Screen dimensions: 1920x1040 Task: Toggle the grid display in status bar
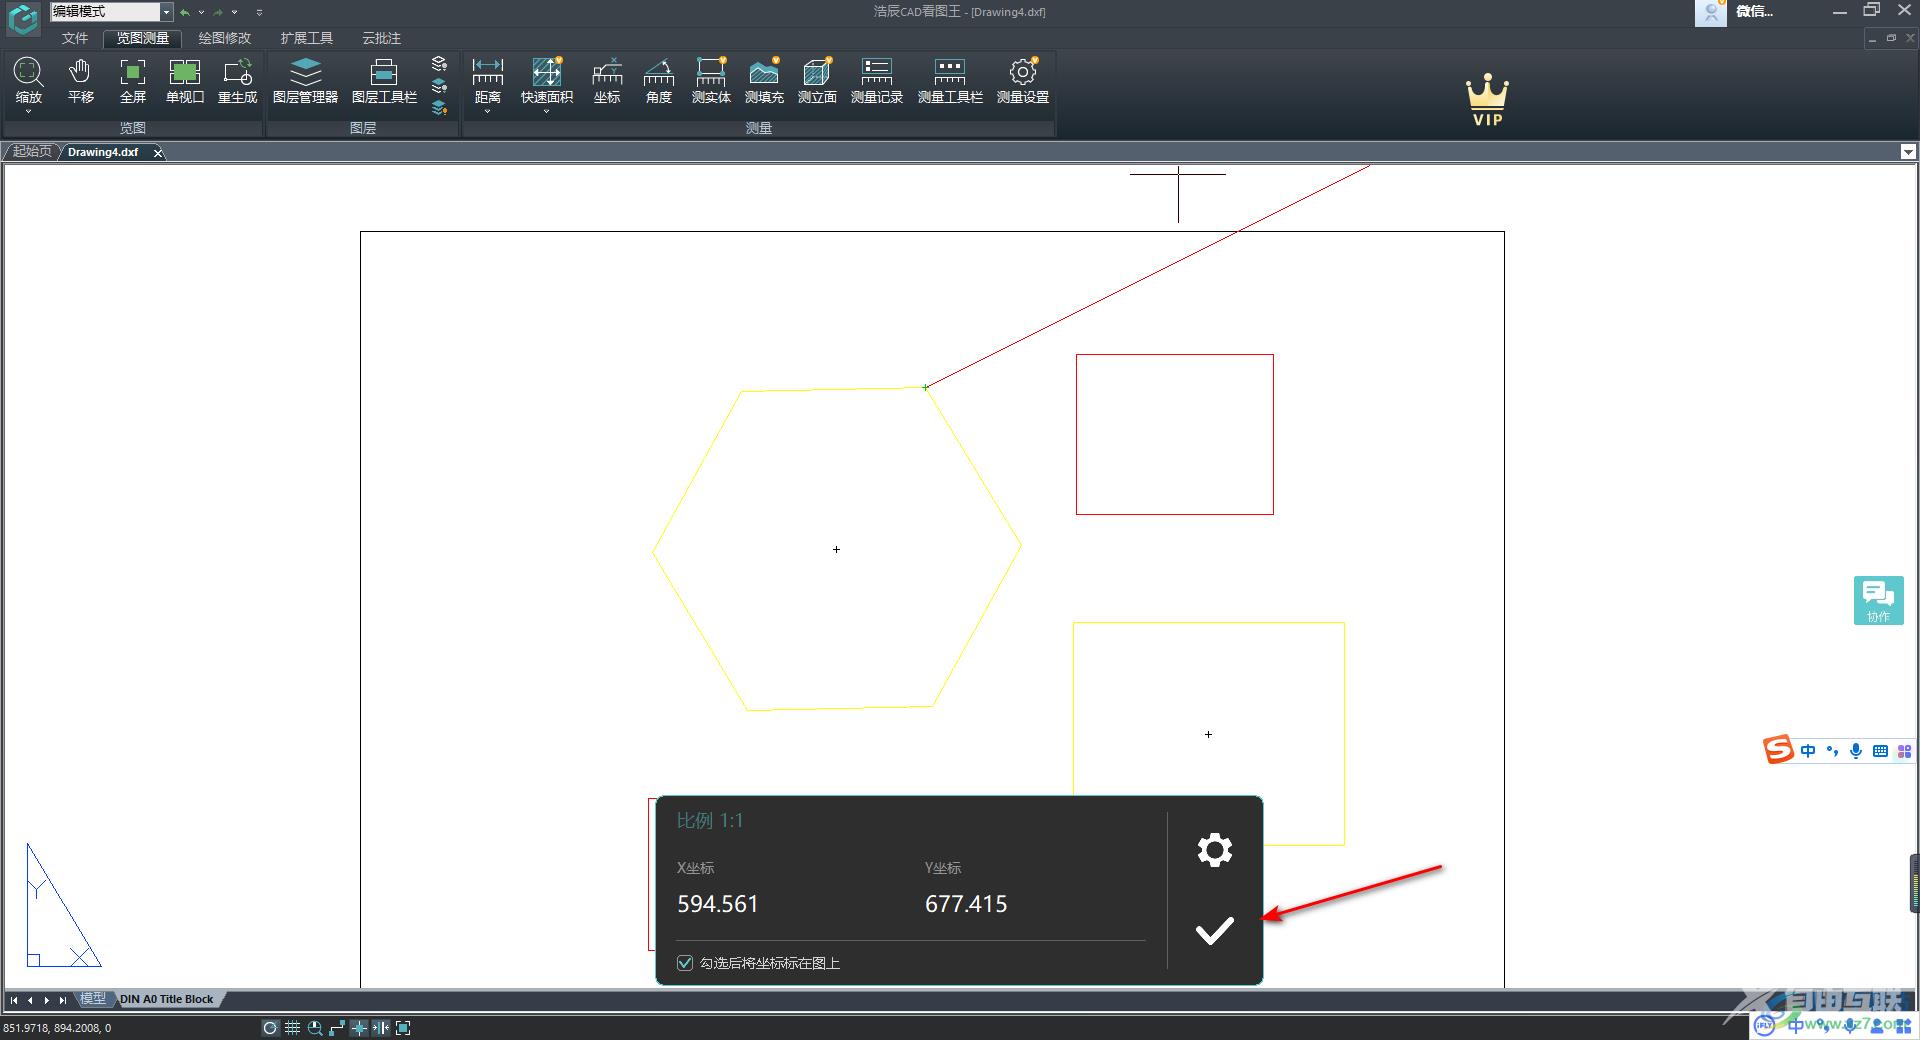tap(292, 1028)
